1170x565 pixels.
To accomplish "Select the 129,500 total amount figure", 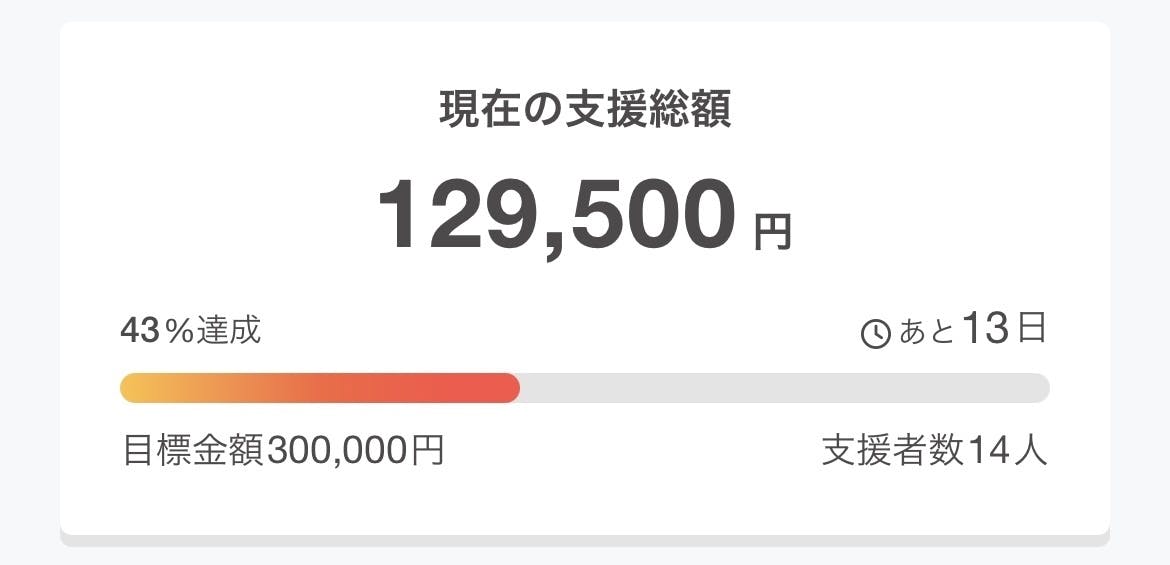I will [556, 214].
